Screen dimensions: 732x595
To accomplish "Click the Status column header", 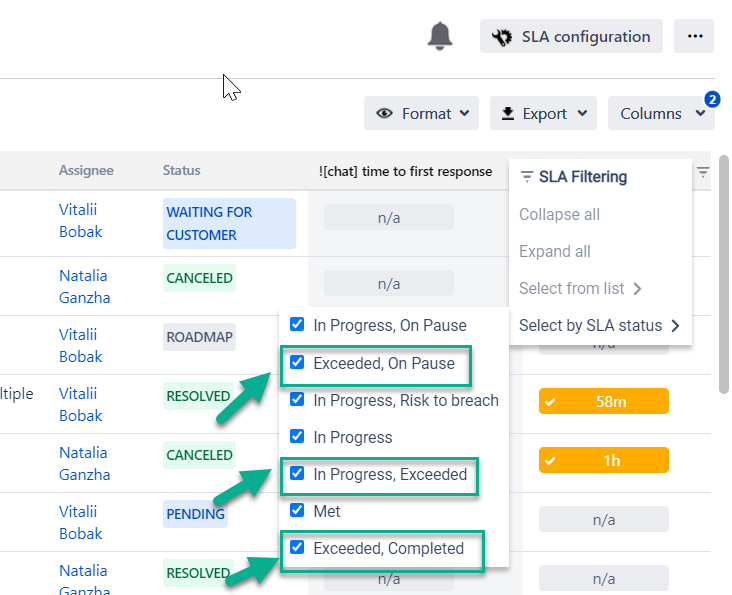I will (x=181, y=171).
